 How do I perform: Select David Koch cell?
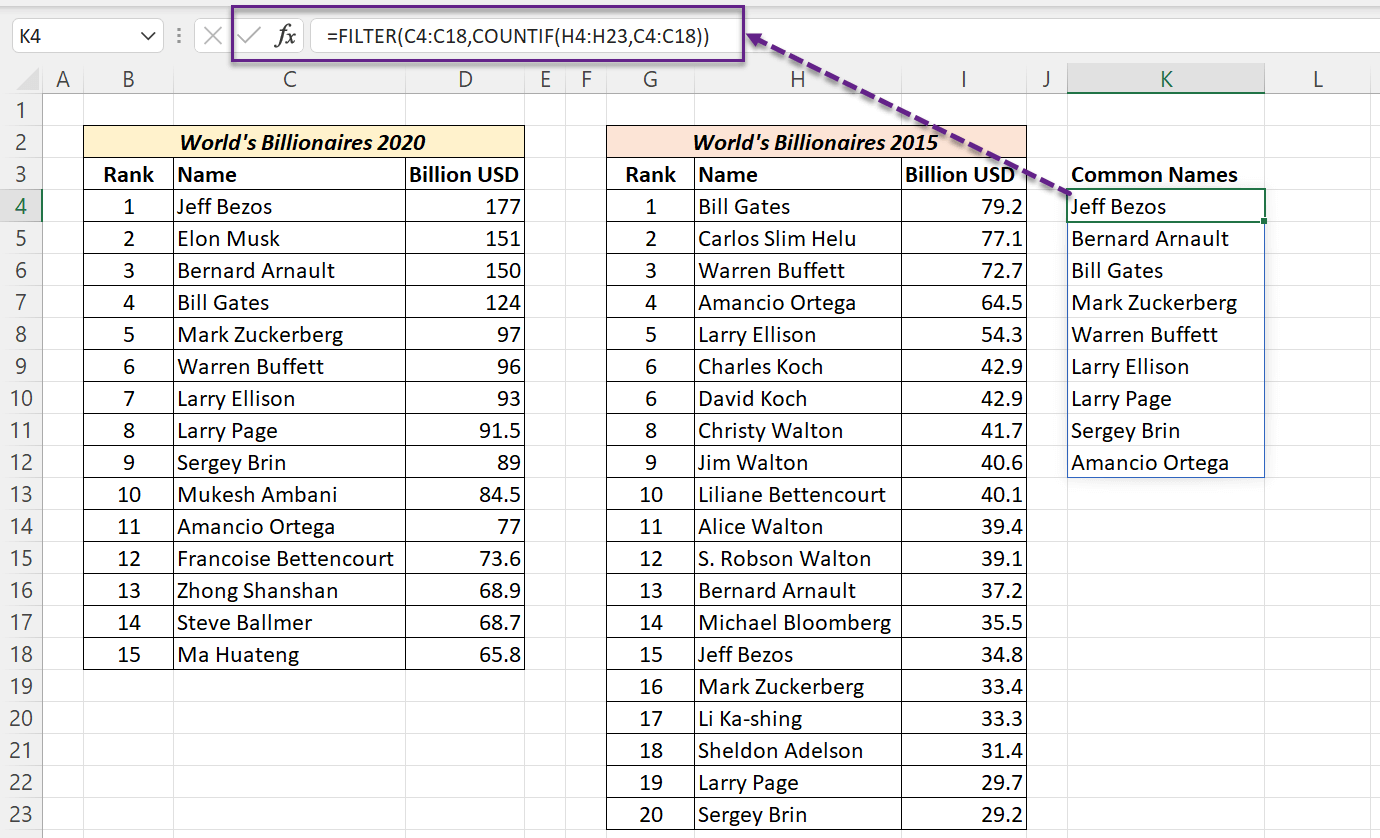click(798, 398)
